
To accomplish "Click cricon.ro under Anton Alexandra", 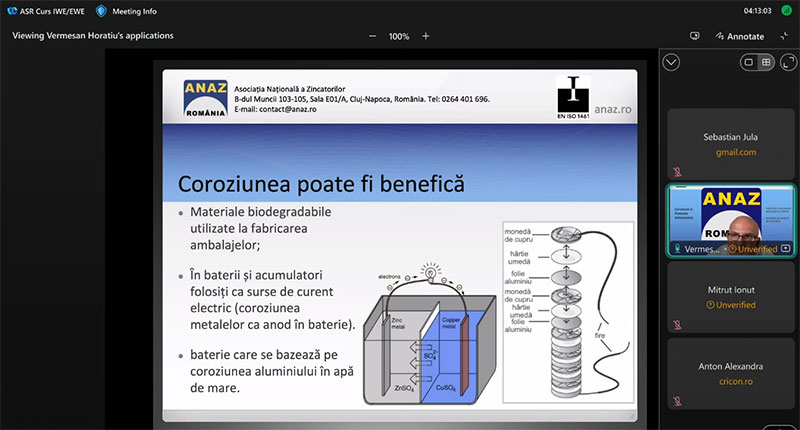I will click(736, 382).
